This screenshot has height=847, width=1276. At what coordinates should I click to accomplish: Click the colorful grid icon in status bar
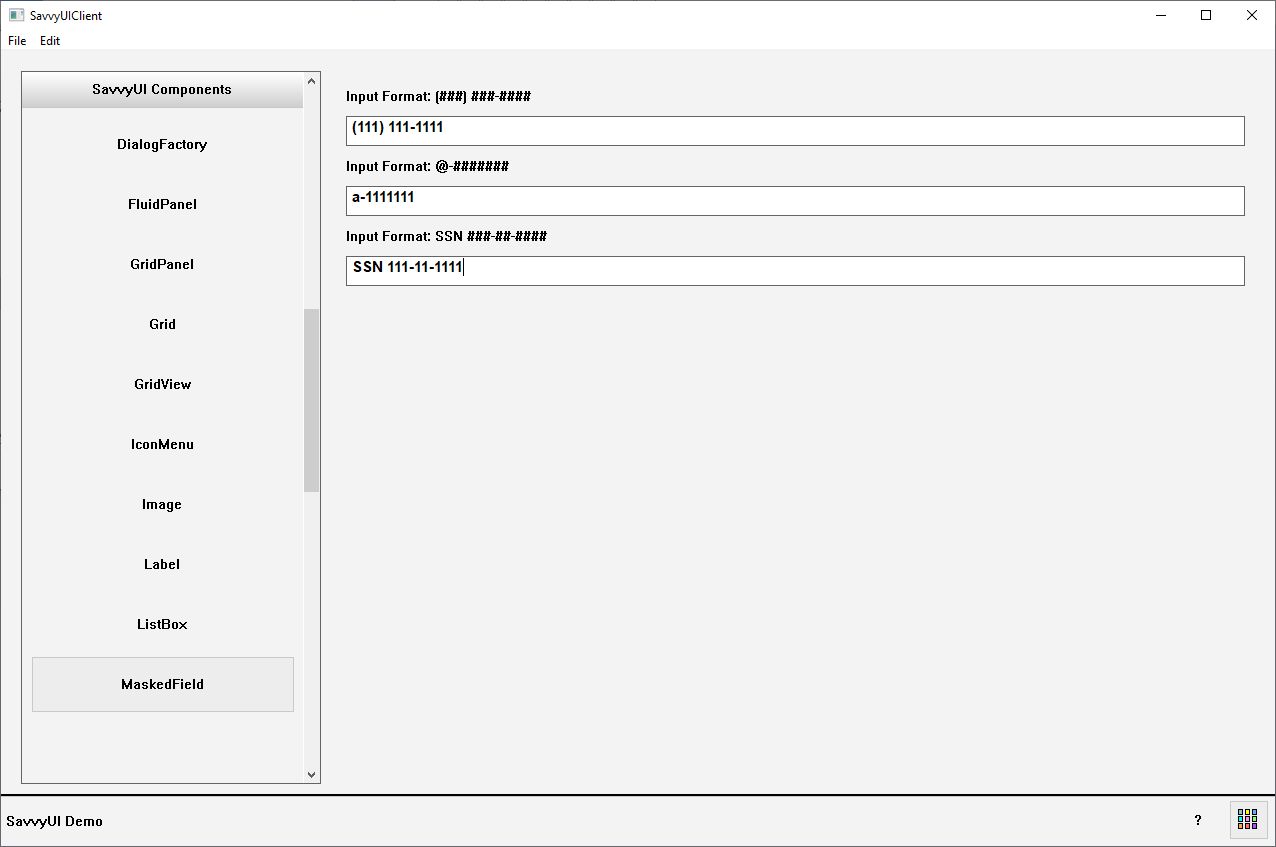(x=1247, y=820)
